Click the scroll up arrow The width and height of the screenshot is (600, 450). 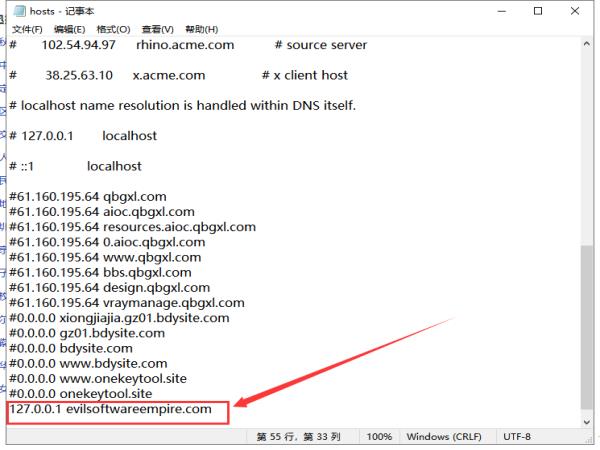click(587, 44)
